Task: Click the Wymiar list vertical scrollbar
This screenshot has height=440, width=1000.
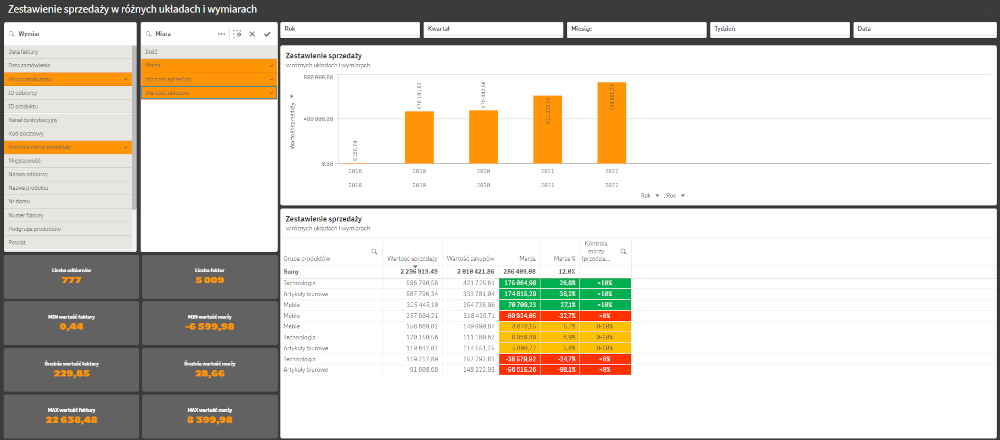Action: click(x=134, y=128)
